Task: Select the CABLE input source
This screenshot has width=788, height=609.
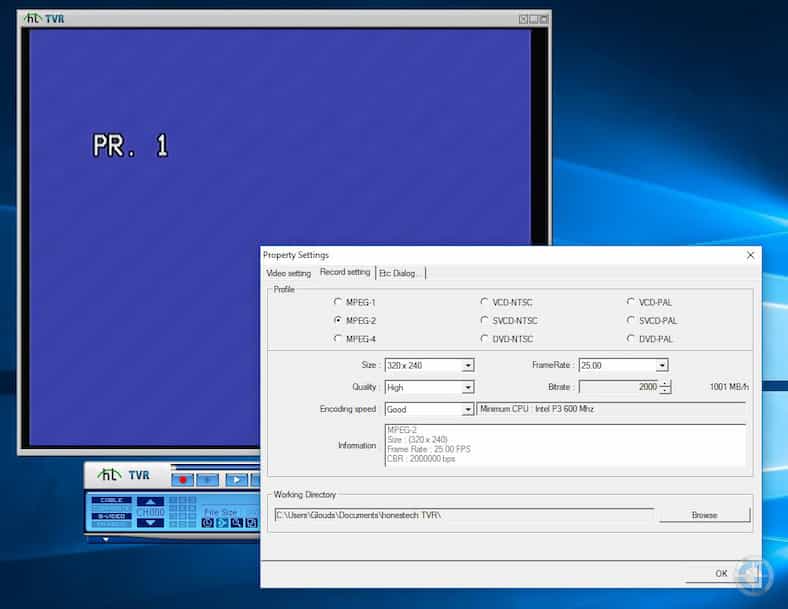Action: pos(110,500)
